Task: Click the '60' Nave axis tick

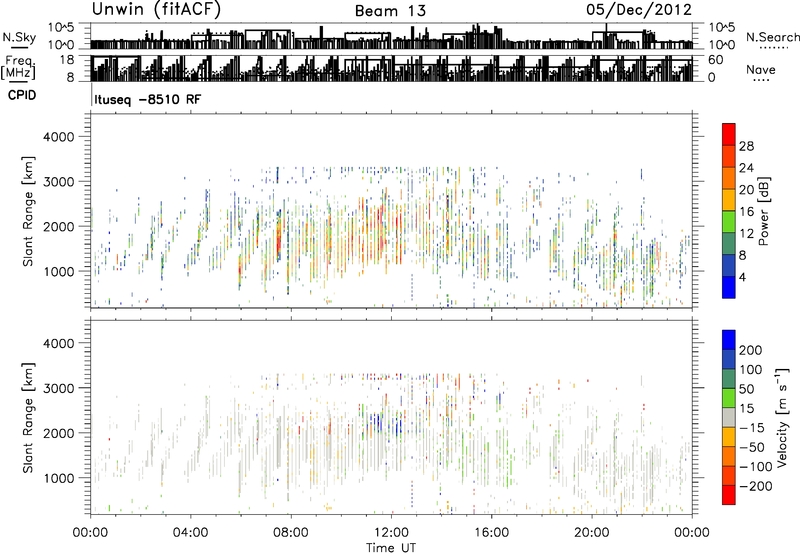Action: [x=715, y=60]
